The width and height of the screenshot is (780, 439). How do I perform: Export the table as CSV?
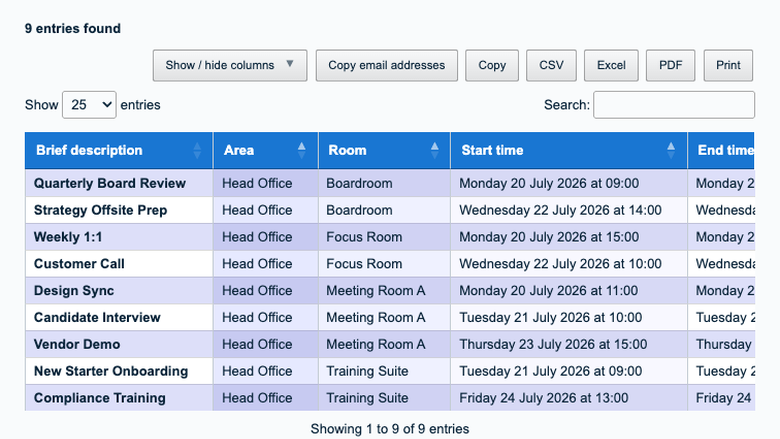point(551,65)
